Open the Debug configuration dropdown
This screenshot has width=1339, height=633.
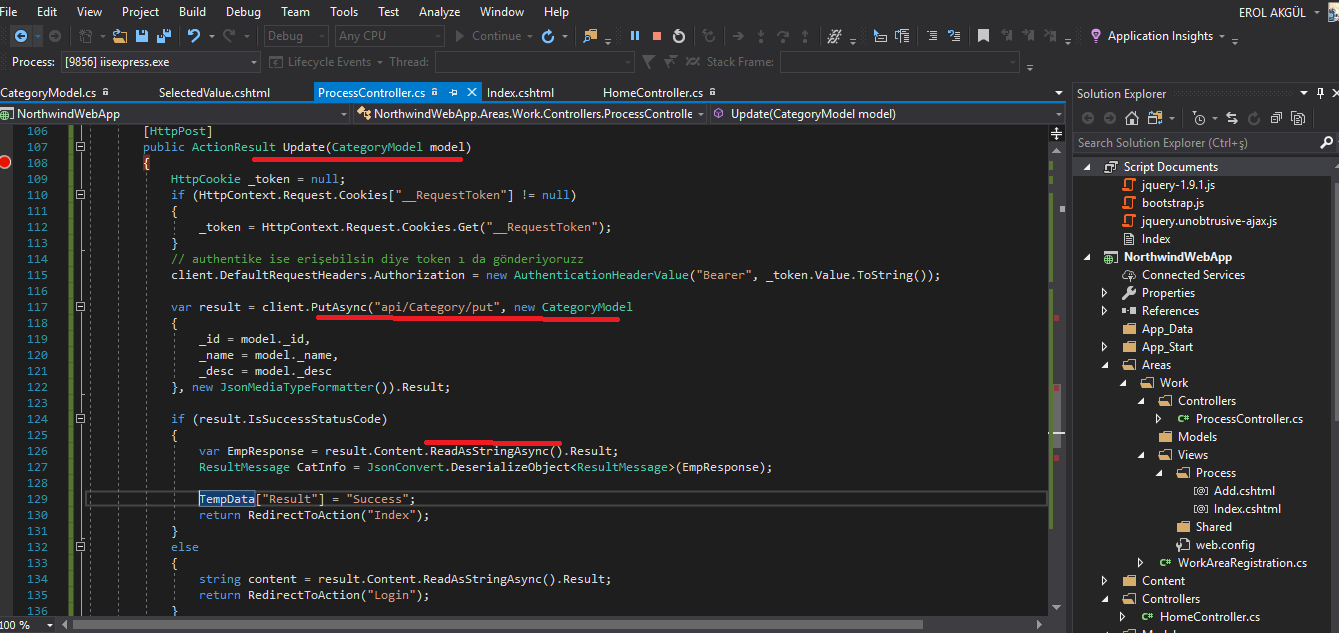click(296, 36)
